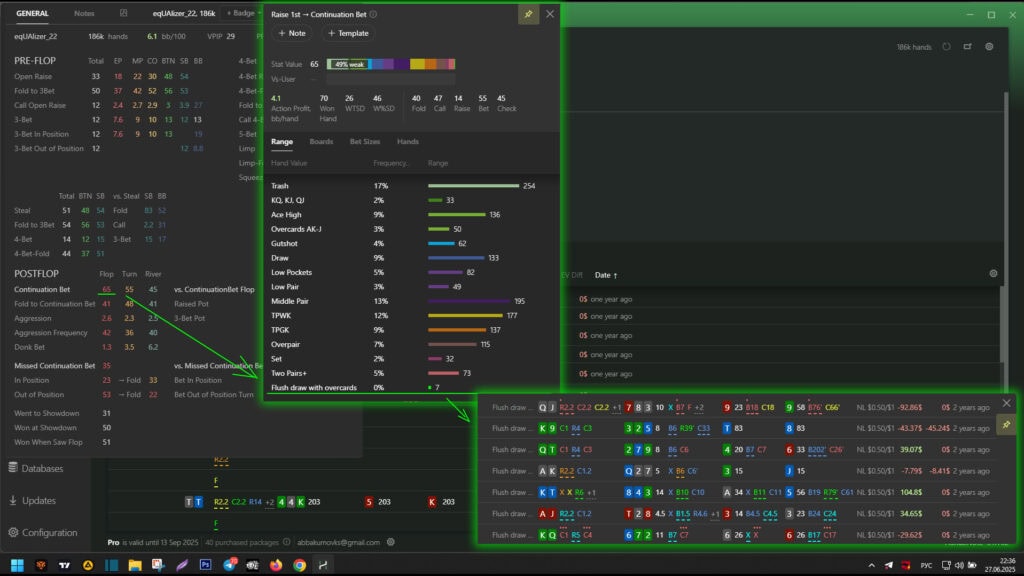Open the Bet Sizes tab
This screenshot has width=1024, height=576.
coord(364,142)
